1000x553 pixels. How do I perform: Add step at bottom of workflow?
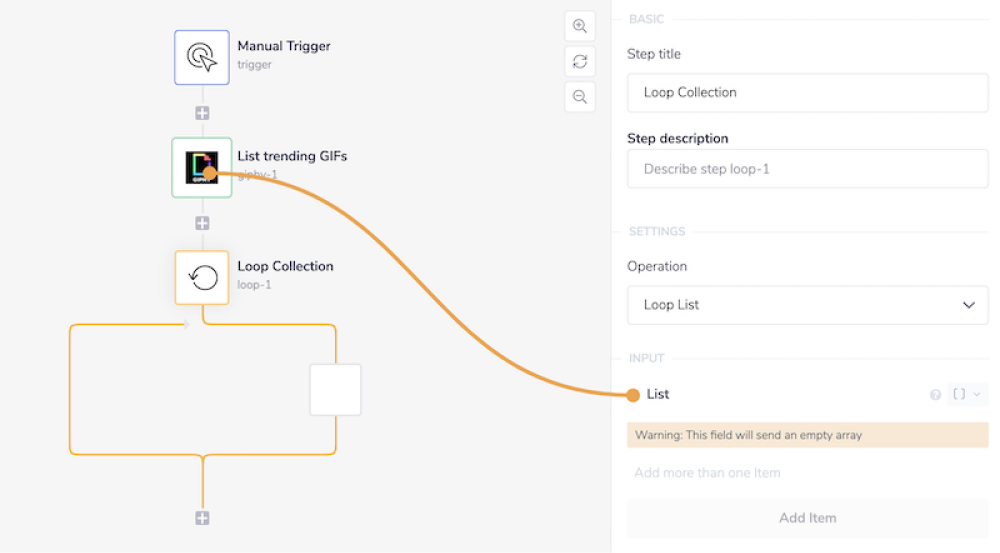click(x=202, y=518)
